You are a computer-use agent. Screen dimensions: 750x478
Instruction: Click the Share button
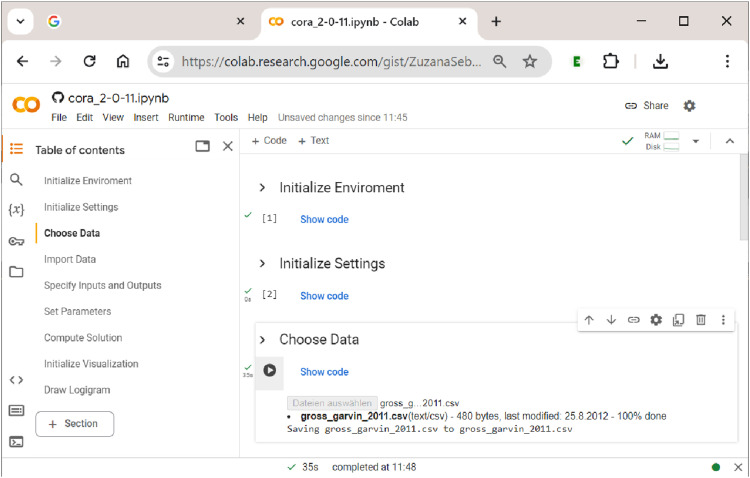pos(647,106)
